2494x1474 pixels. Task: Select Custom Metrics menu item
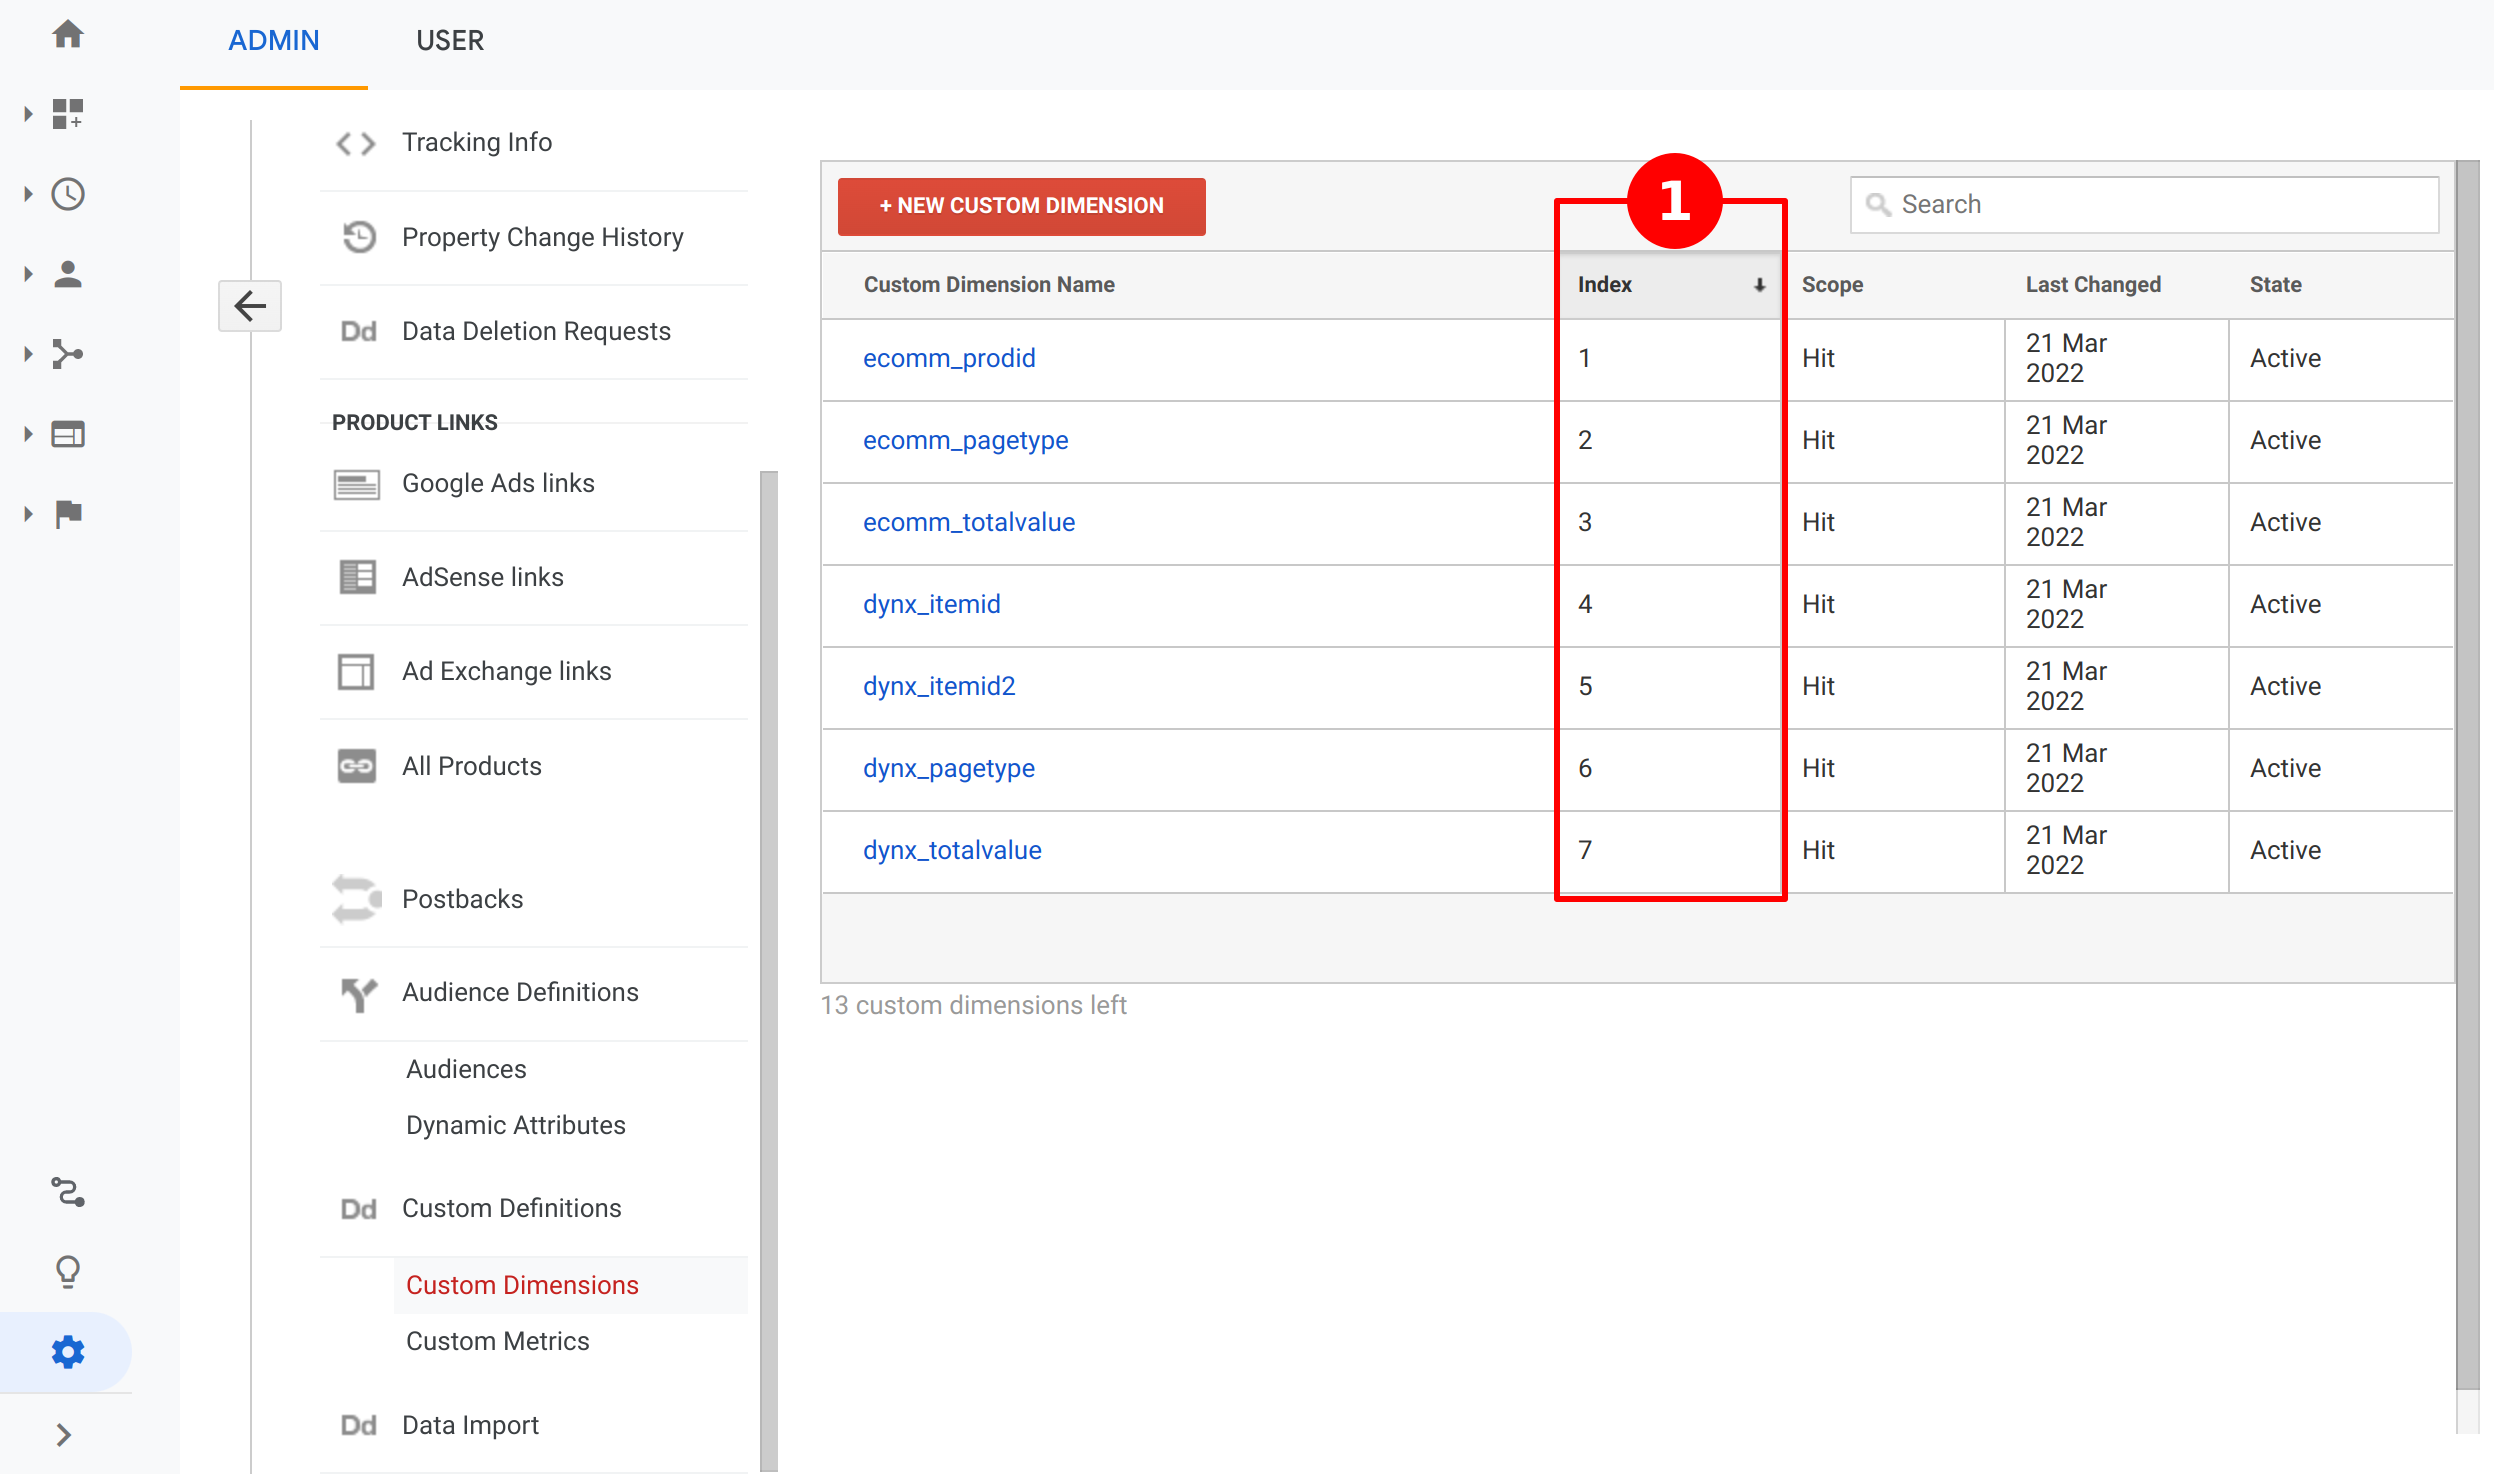[x=497, y=1341]
